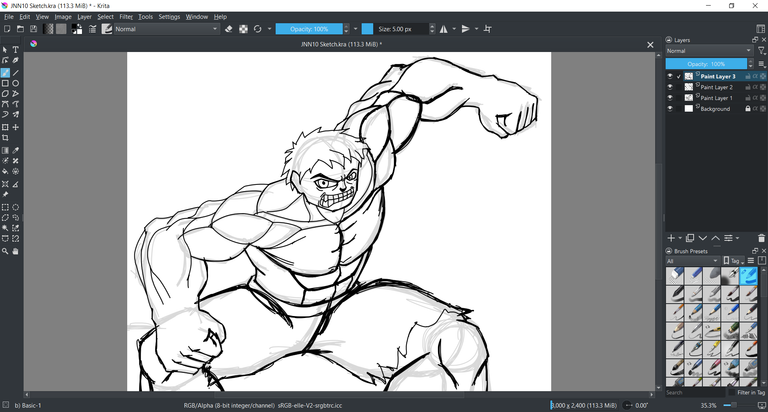Hide Paint Layer 1 visibility eye
Image resolution: width=768 pixels, height=412 pixels.
(x=670, y=98)
